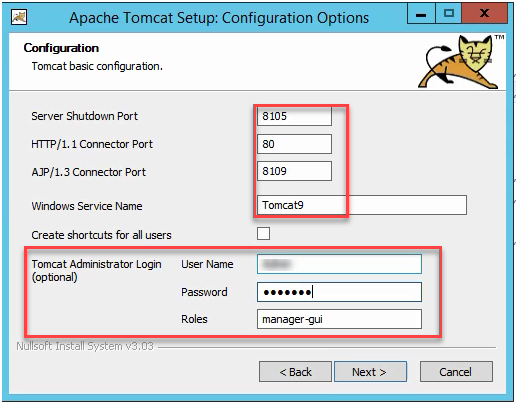Click the HTTP/1.1 Connector Port field showing 80
The width and height of the screenshot is (516, 402).
pyautogui.click(x=294, y=144)
